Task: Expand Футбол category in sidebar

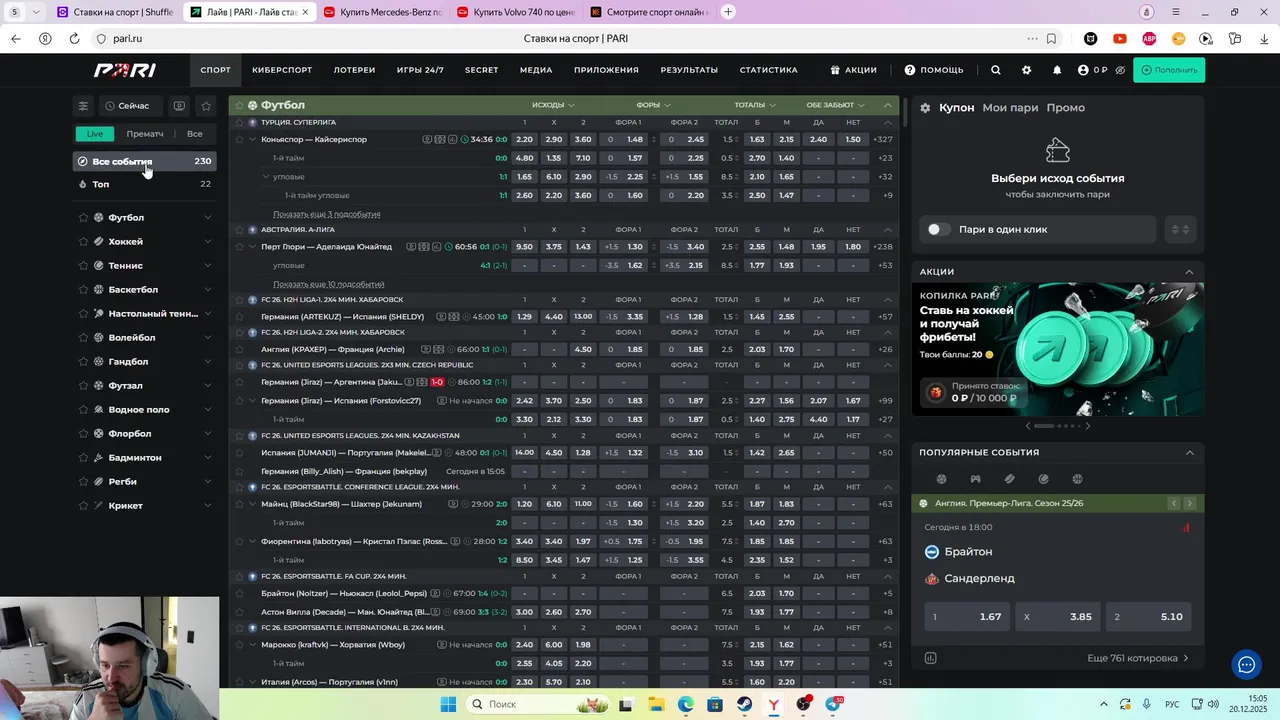Action: click(207, 217)
